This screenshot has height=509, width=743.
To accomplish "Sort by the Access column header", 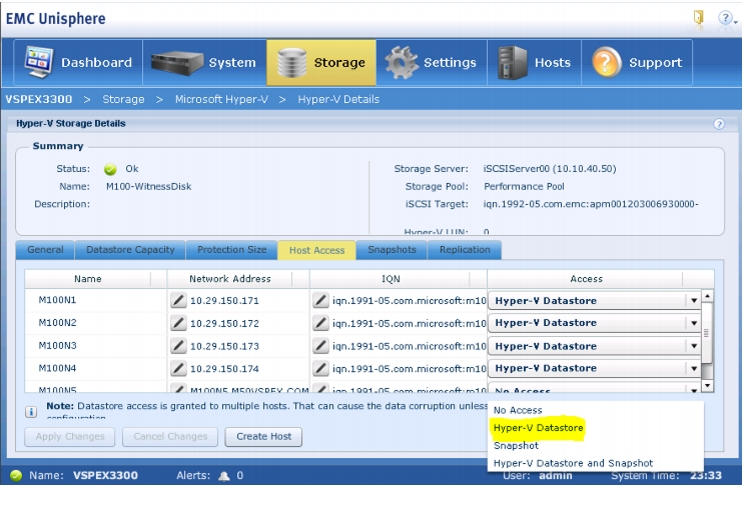I will [x=586, y=279].
